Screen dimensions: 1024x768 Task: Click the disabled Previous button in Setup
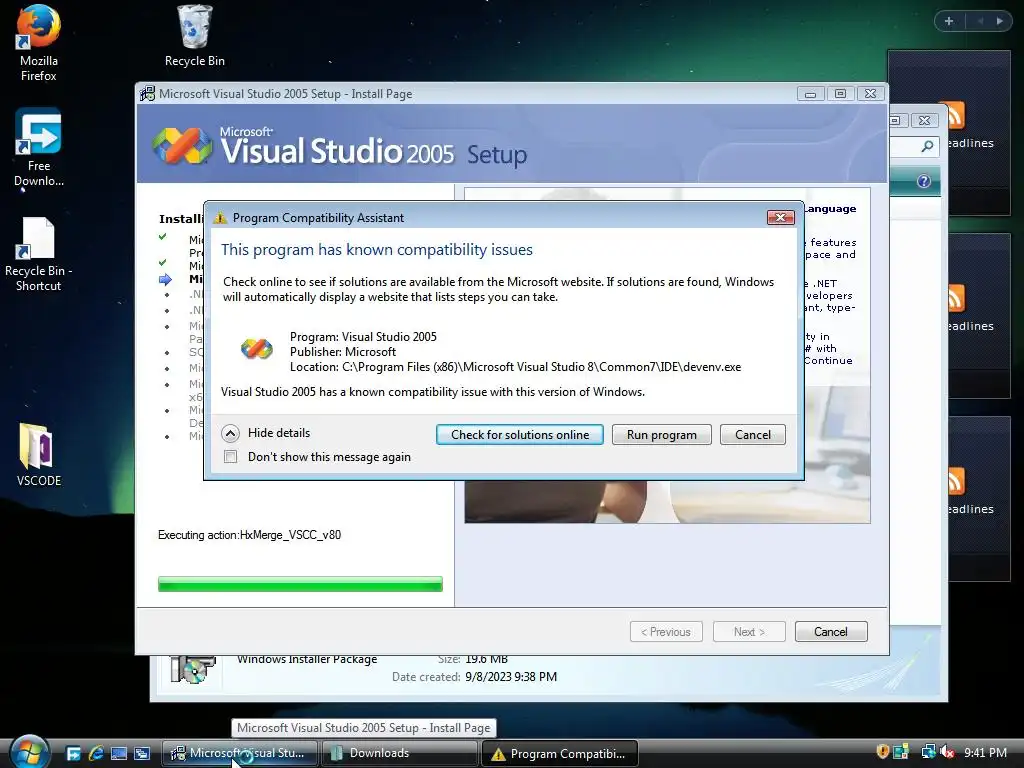click(666, 632)
